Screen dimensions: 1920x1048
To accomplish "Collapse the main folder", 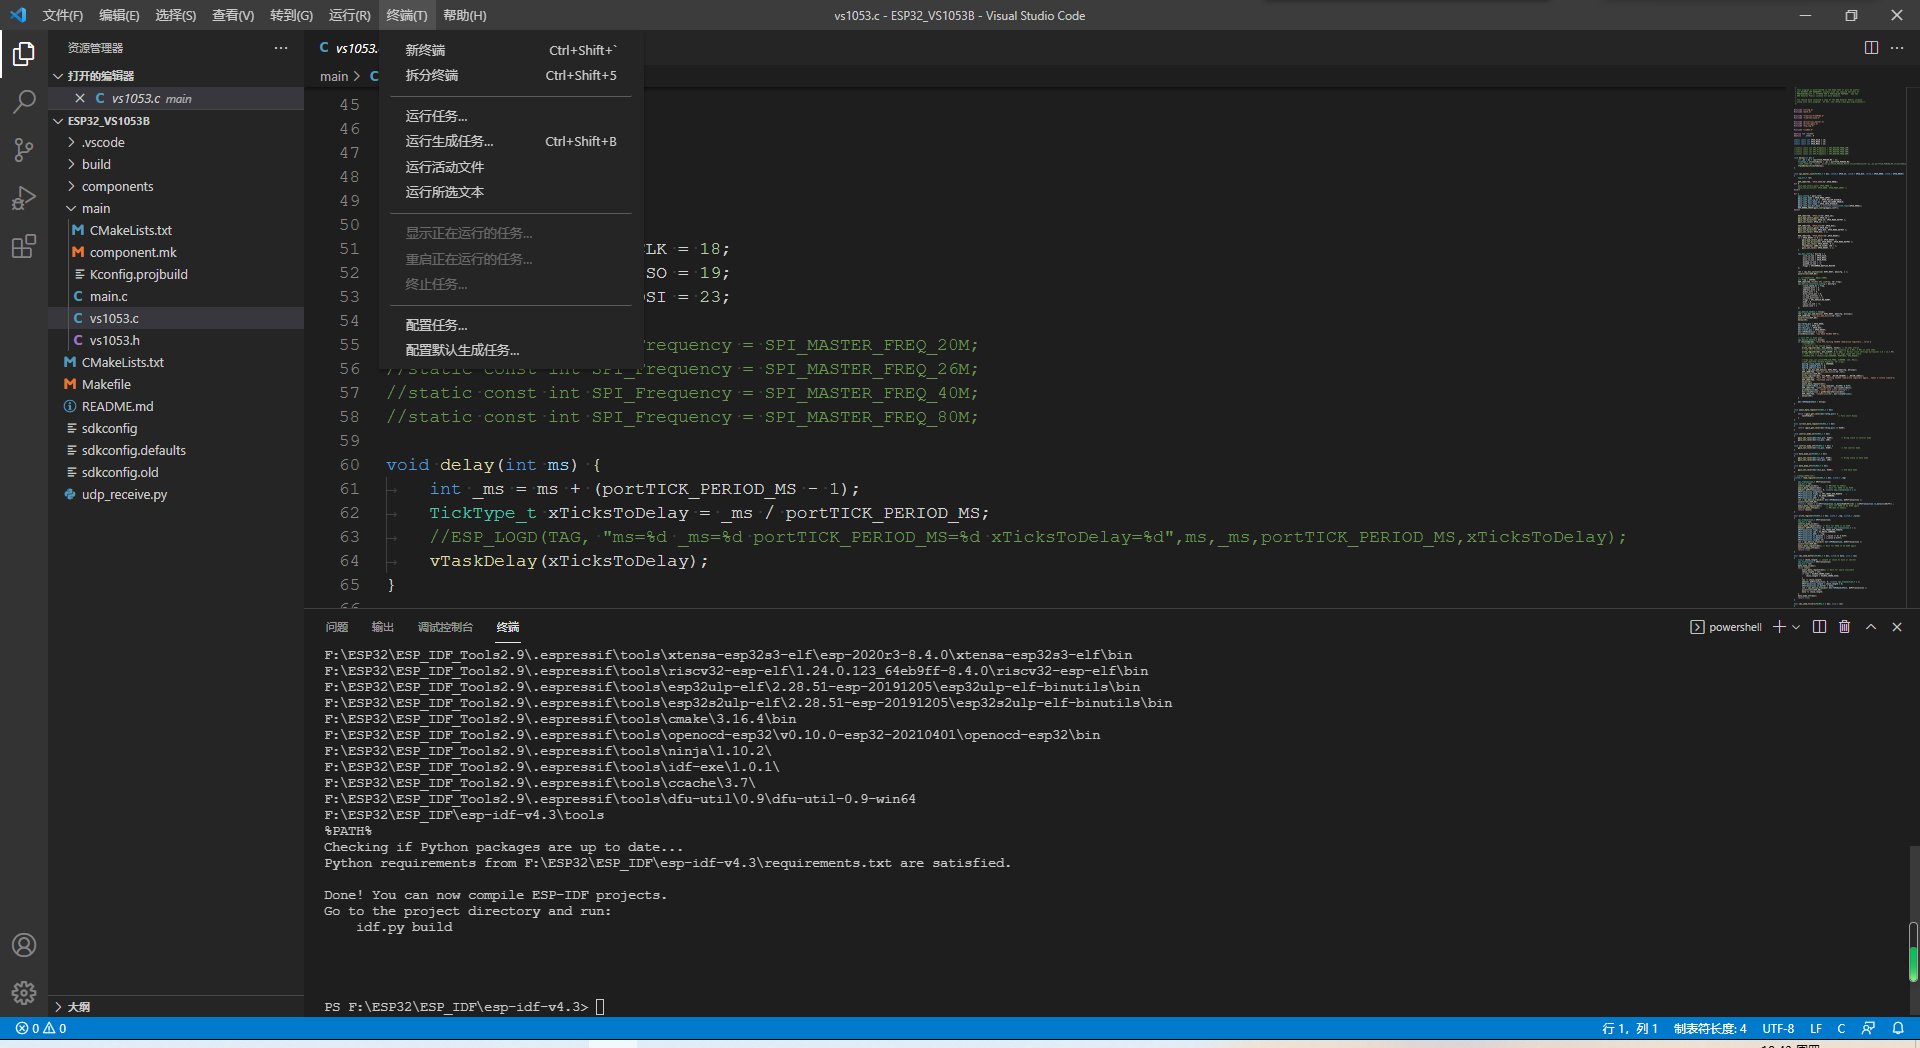I will click(176, 208).
